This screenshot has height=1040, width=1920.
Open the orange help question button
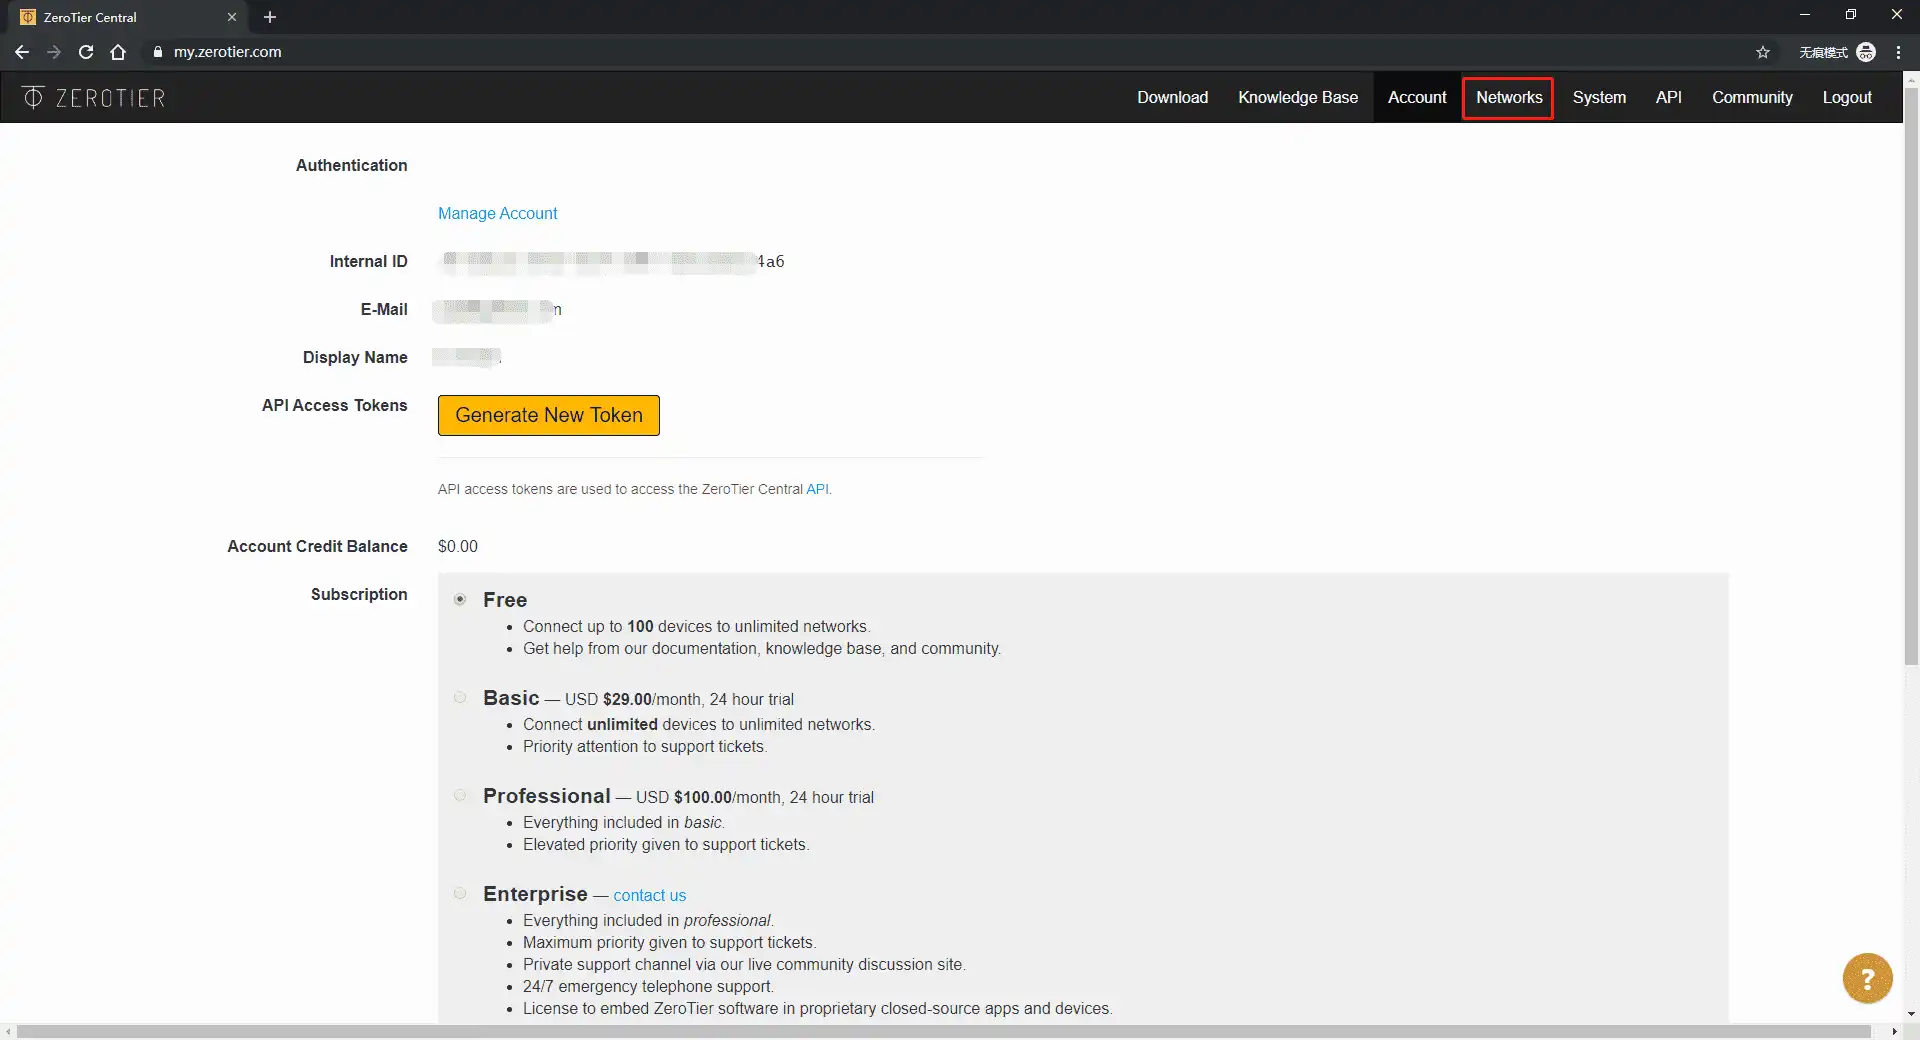(1867, 978)
